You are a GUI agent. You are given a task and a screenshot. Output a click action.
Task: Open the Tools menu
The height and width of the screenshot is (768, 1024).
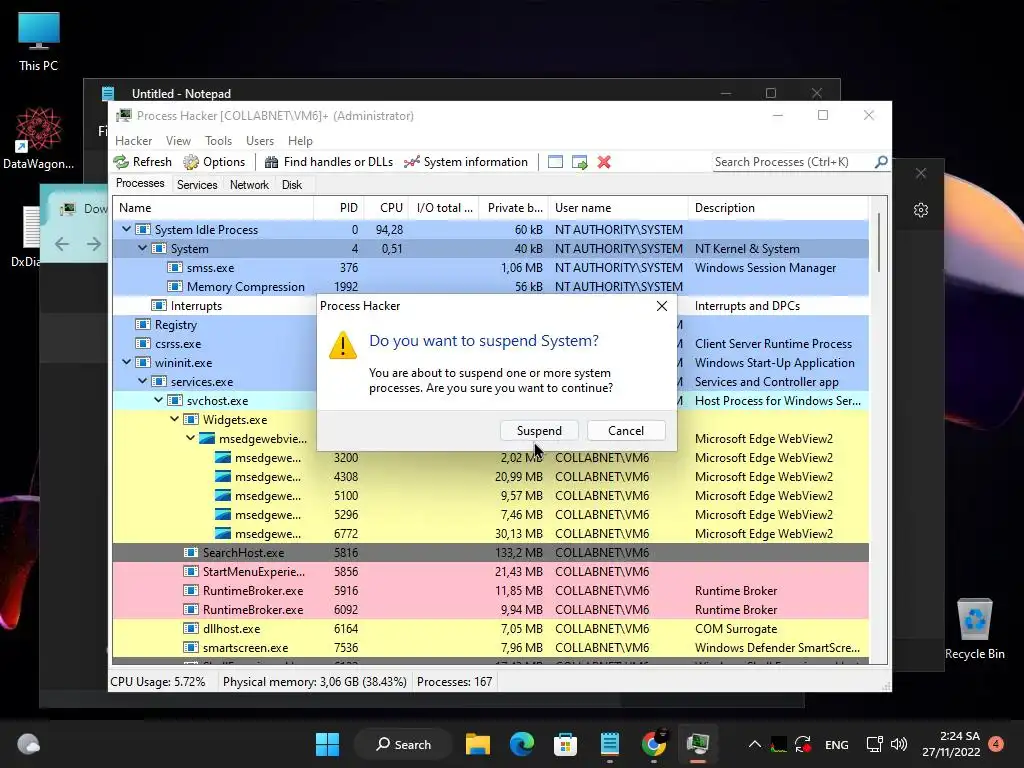click(218, 141)
